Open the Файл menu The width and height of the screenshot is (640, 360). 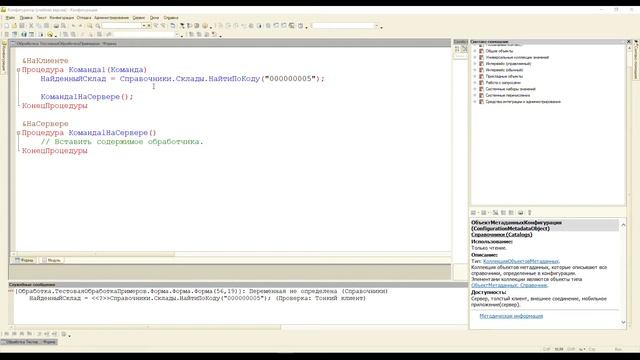[x=11, y=18]
